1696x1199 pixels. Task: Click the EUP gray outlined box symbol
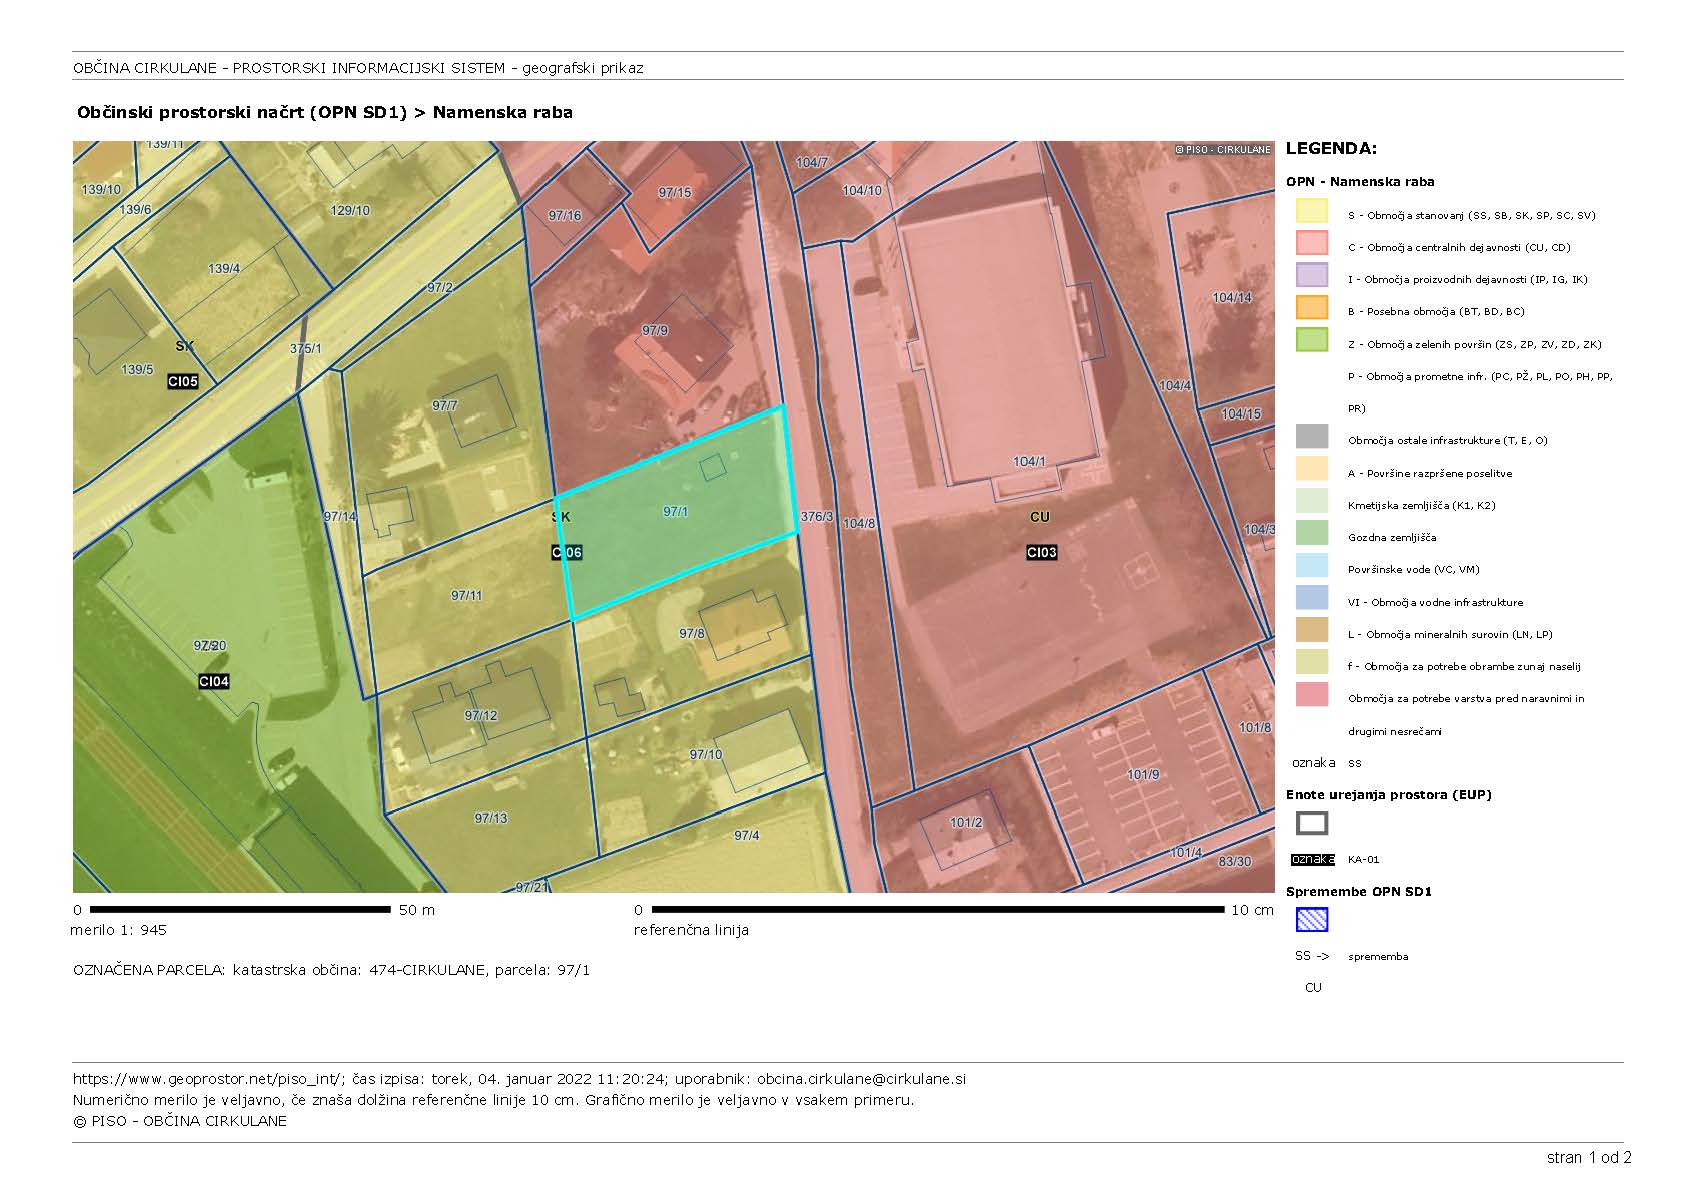click(x=1312, y=824)
